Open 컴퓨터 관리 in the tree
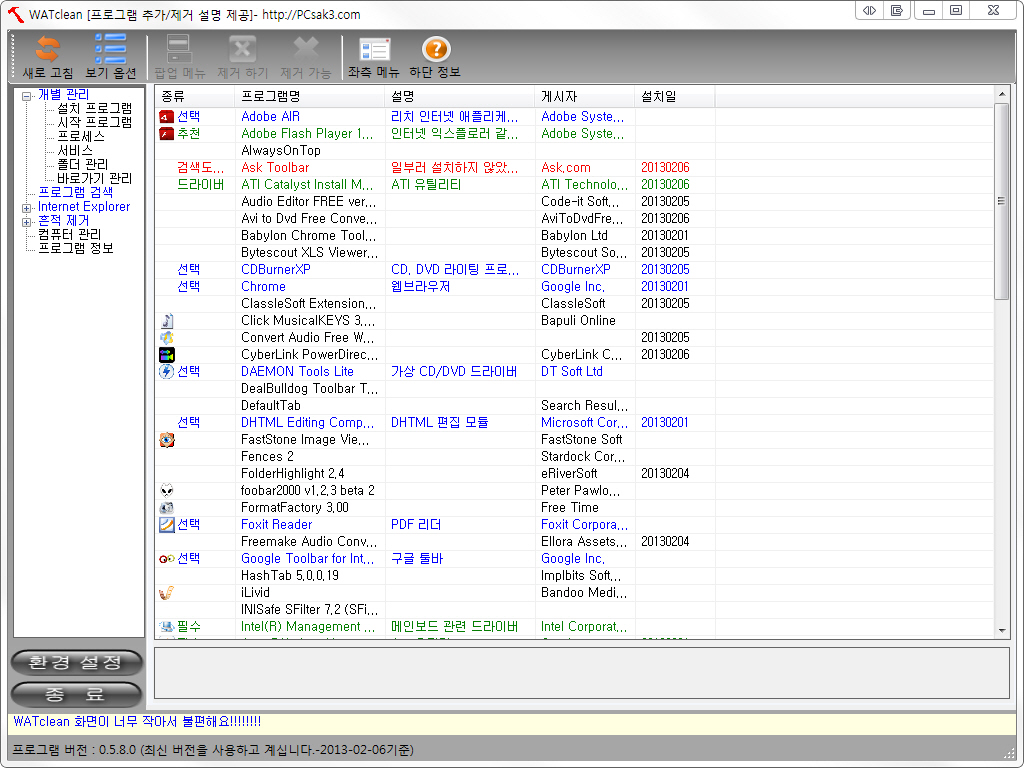 tap(69, 234)
